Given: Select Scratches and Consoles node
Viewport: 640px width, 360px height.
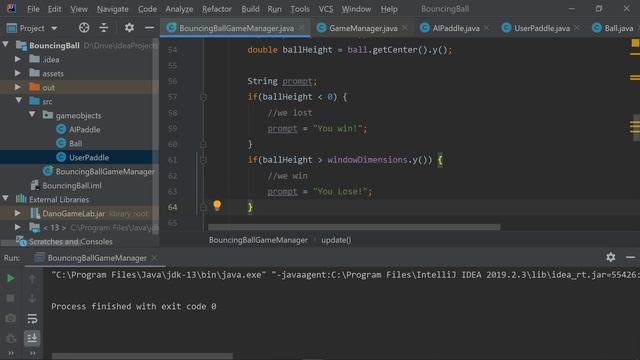Looking at the screenshot, I should [71, 242].
